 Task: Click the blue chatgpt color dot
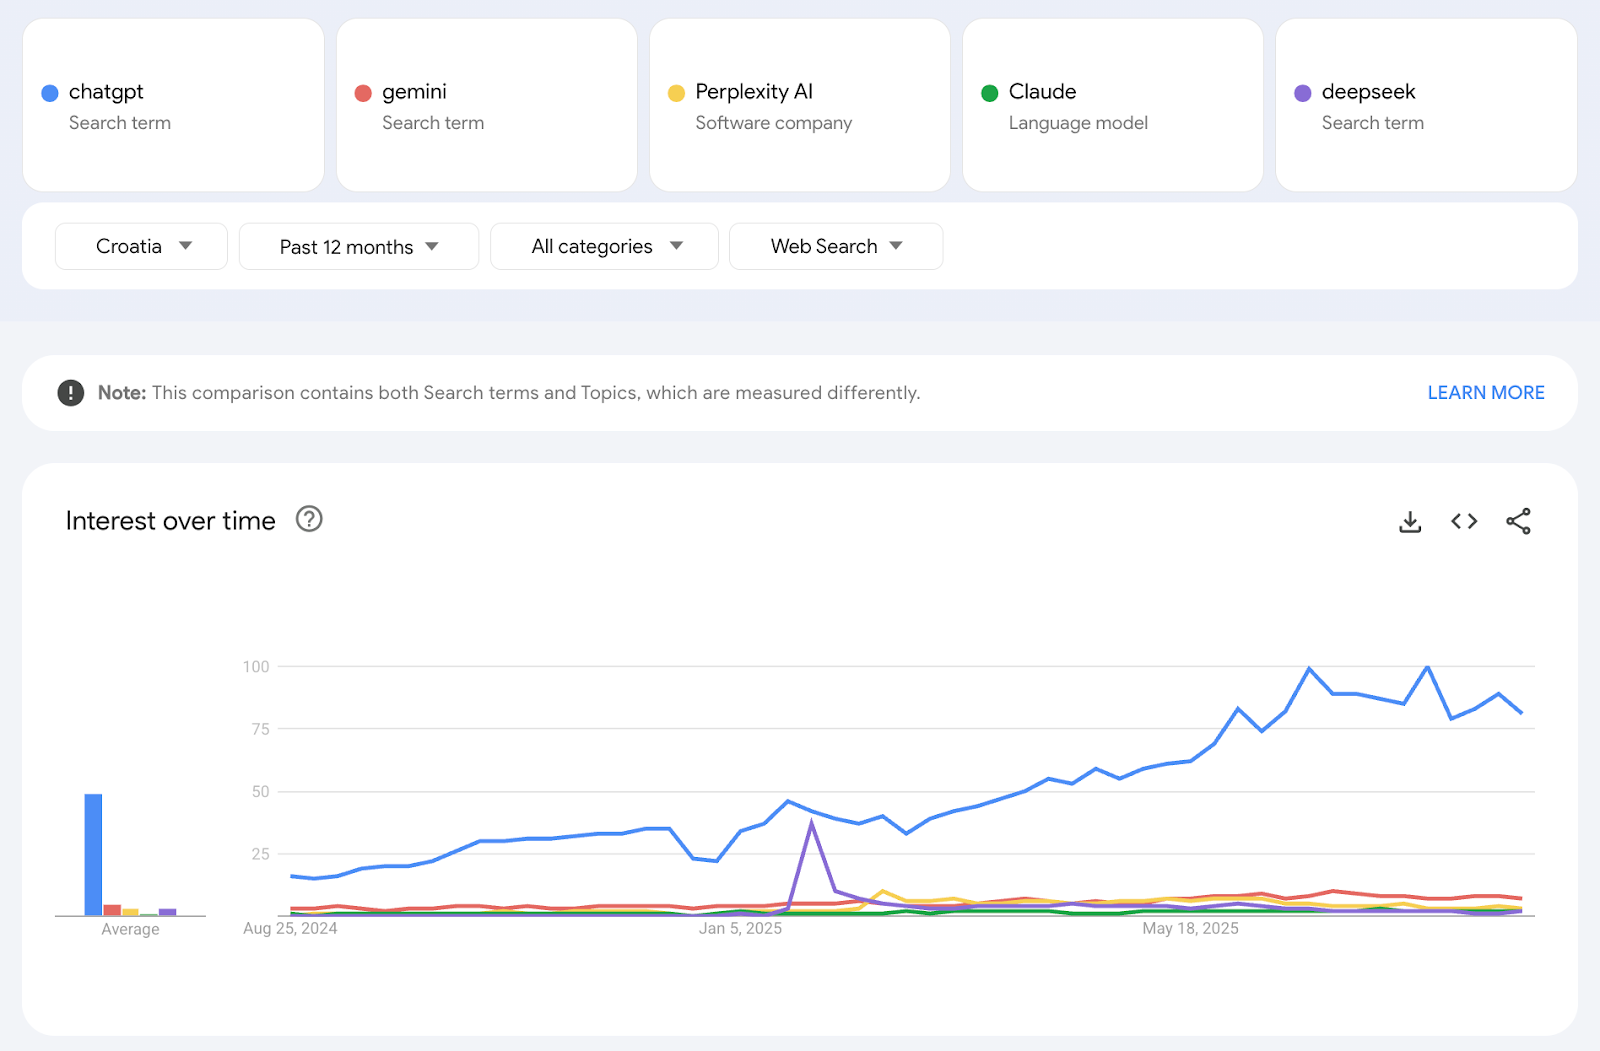click(x=50, y=93)
